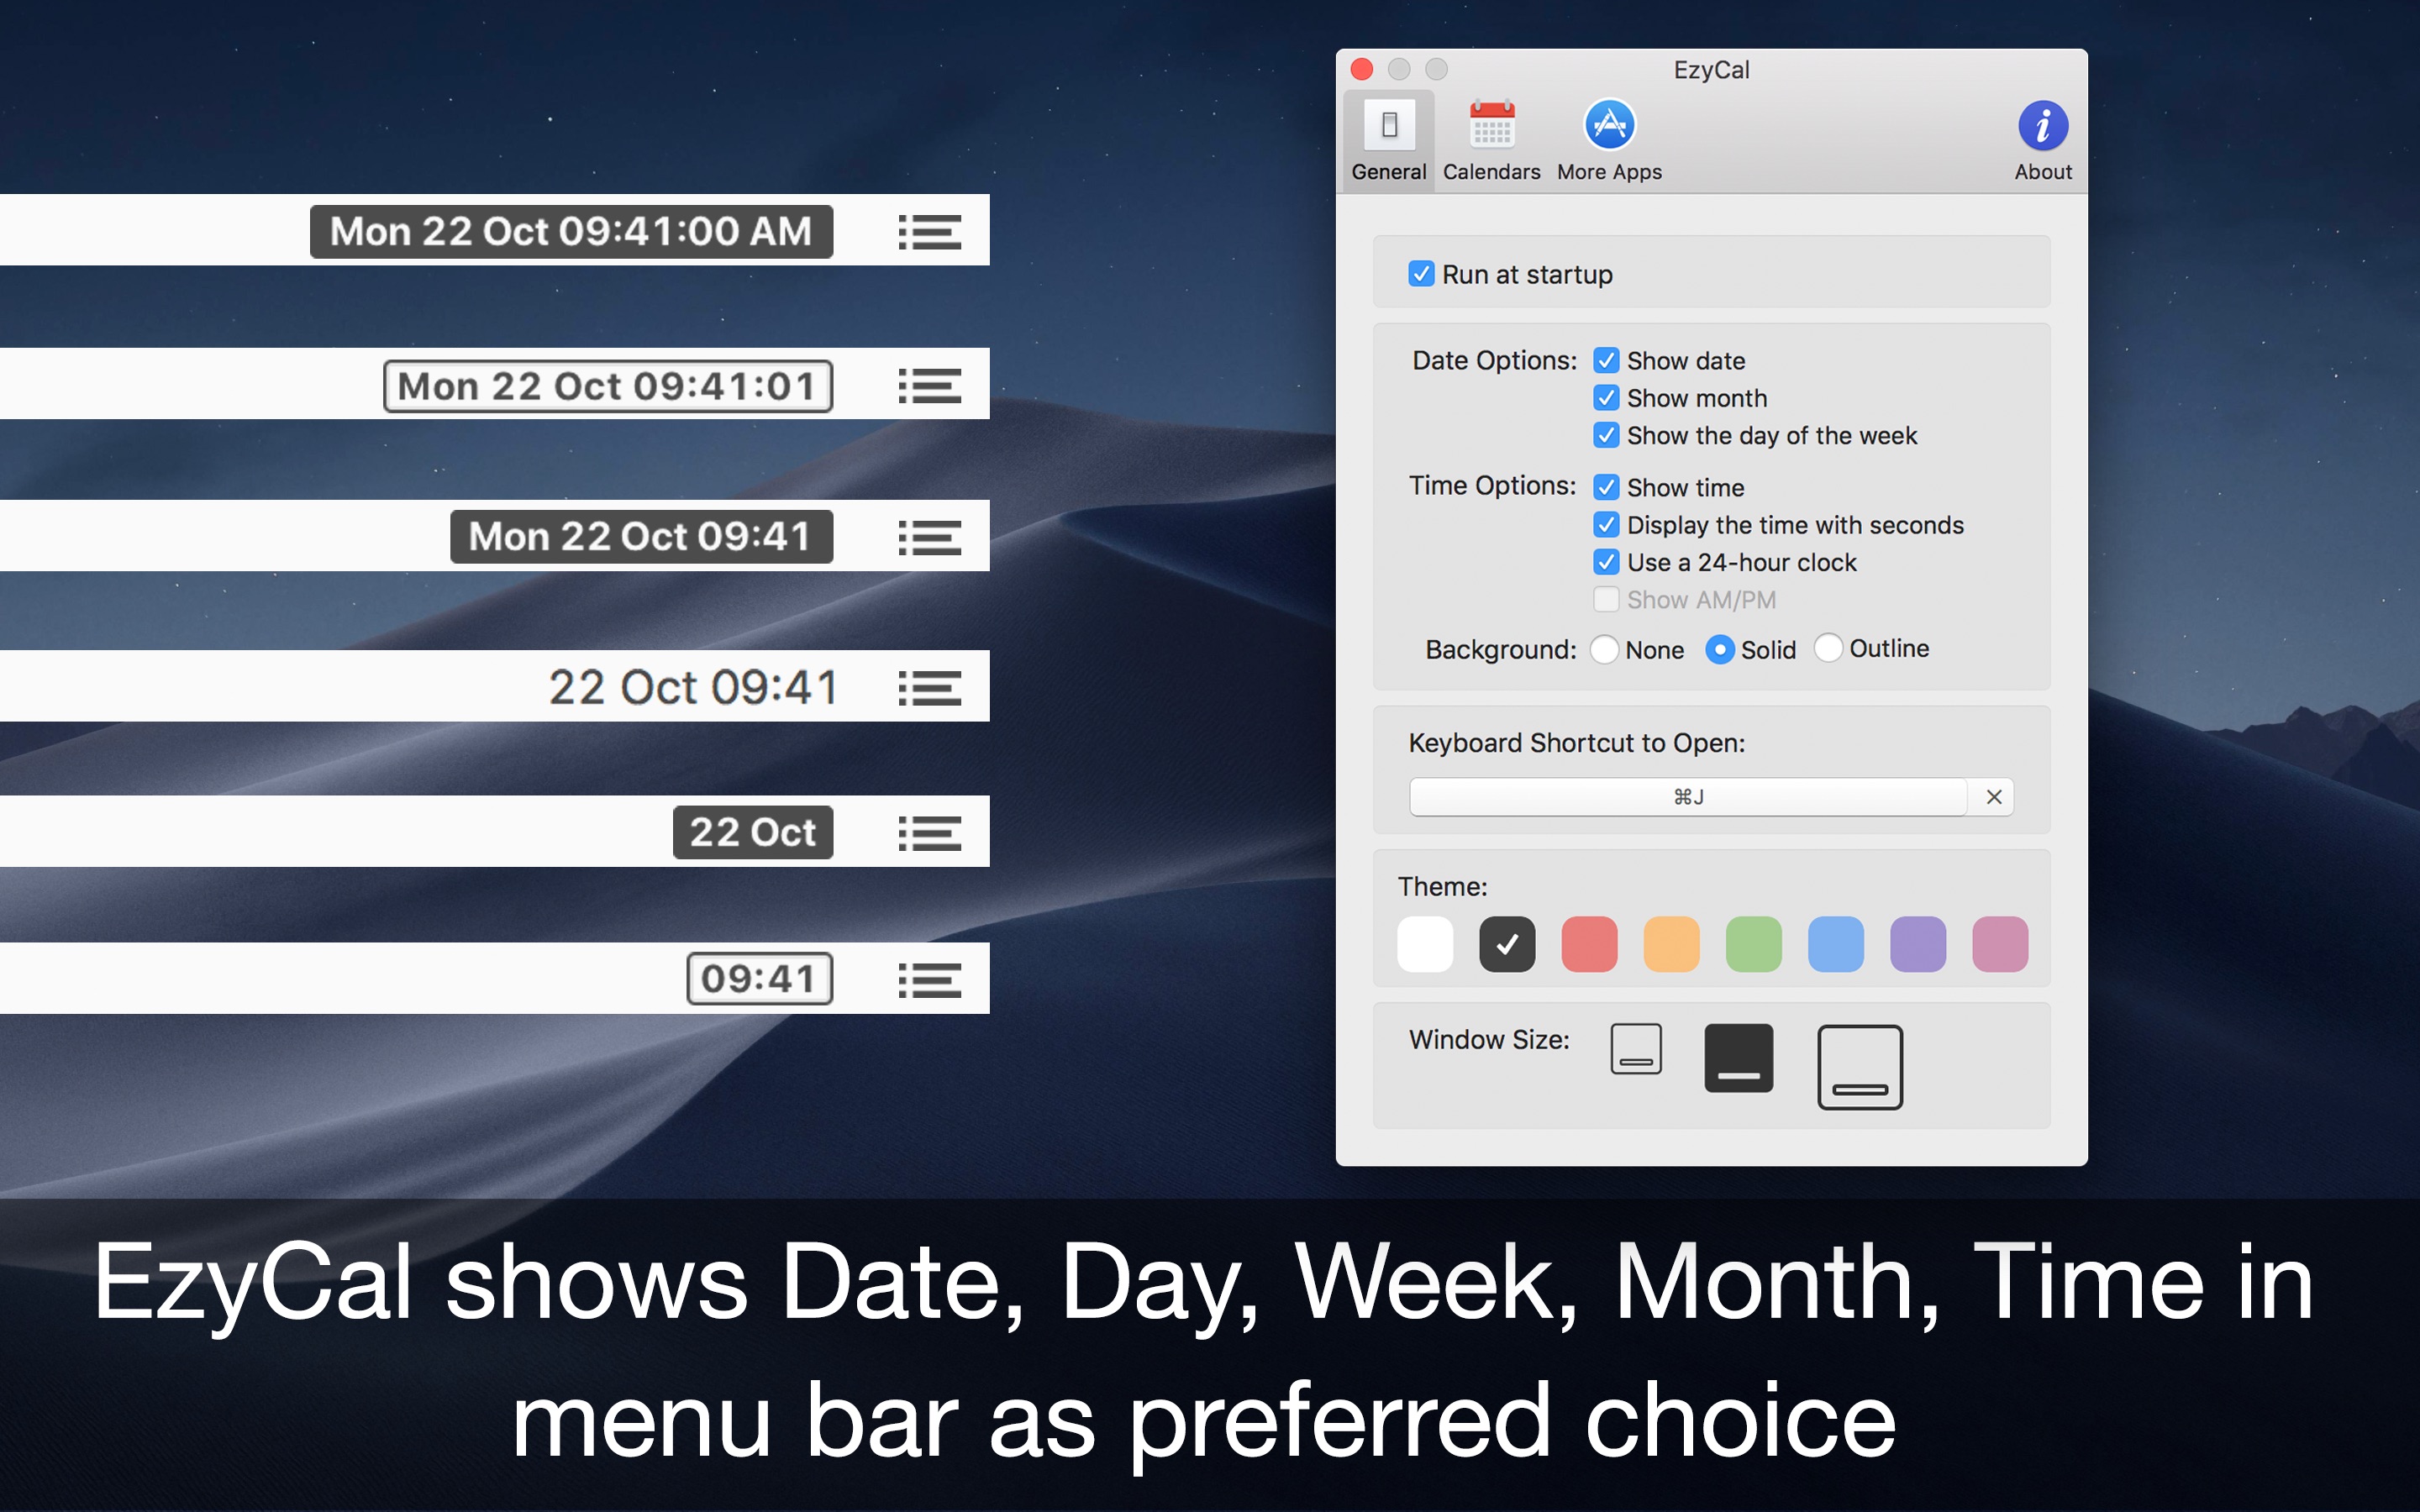Viewport: 2420px width, 1512px height.
Task: Uncheck Show the day of the week
Action: (x=1606, y=436)
